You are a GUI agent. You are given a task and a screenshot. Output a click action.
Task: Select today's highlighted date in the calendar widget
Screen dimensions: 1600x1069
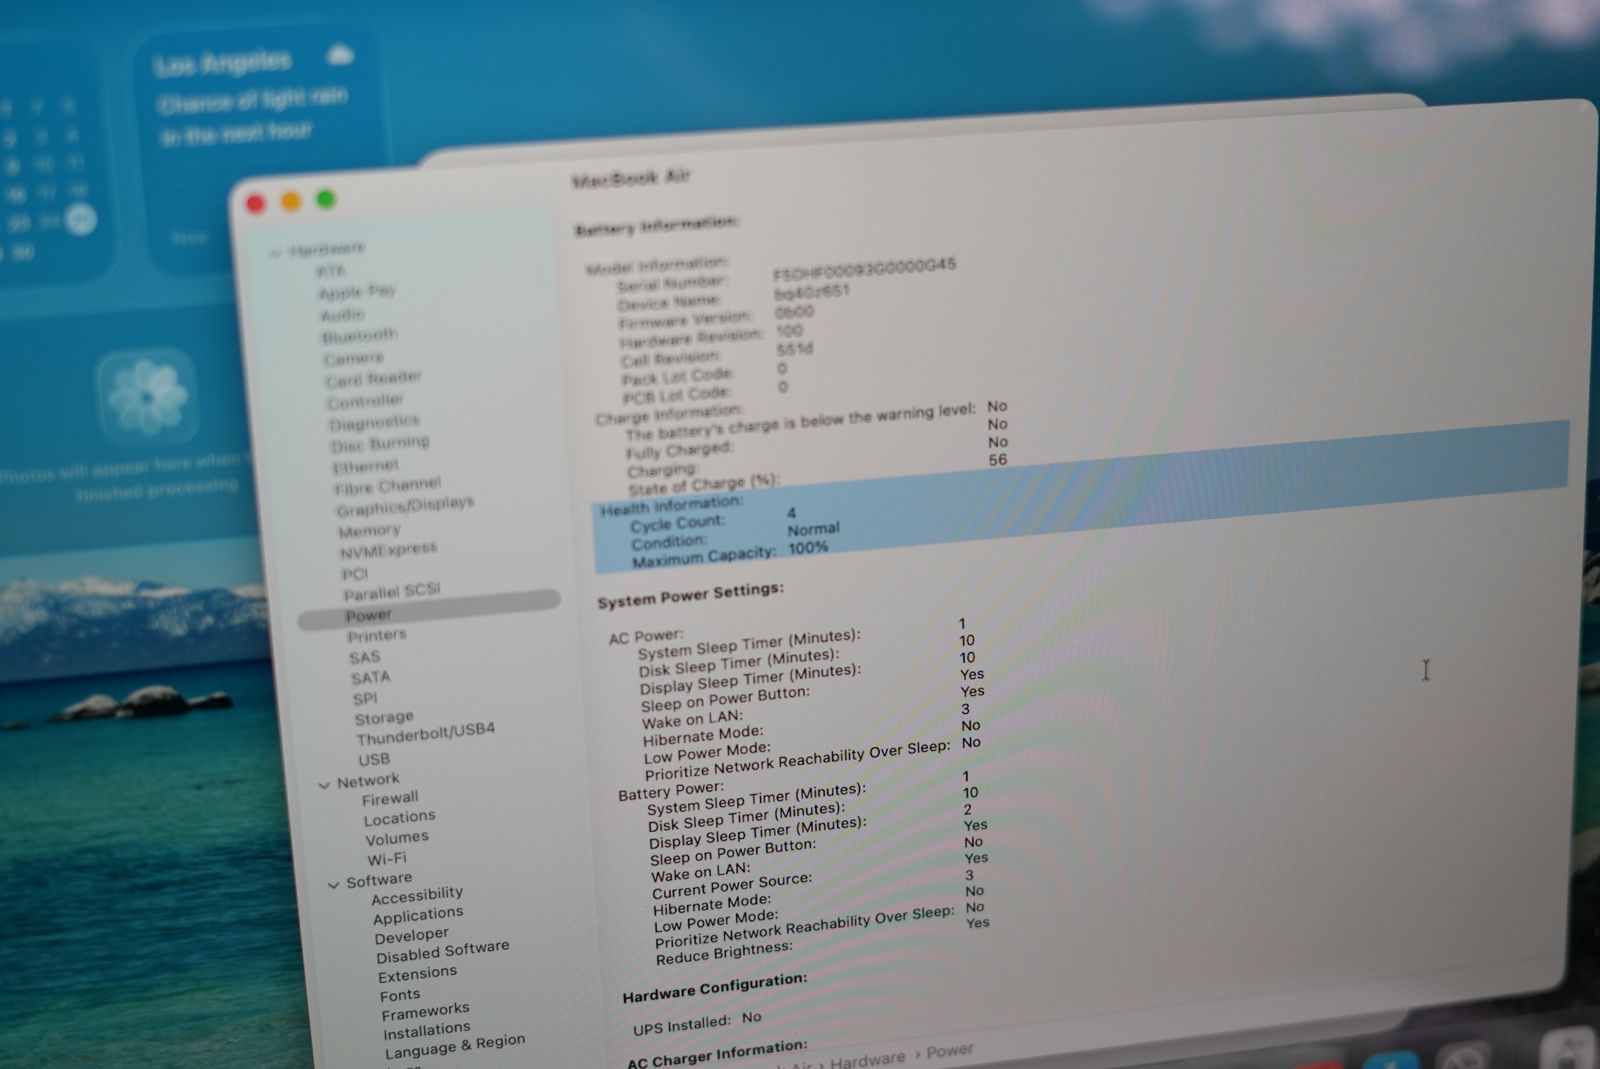[x=80, y=219]
